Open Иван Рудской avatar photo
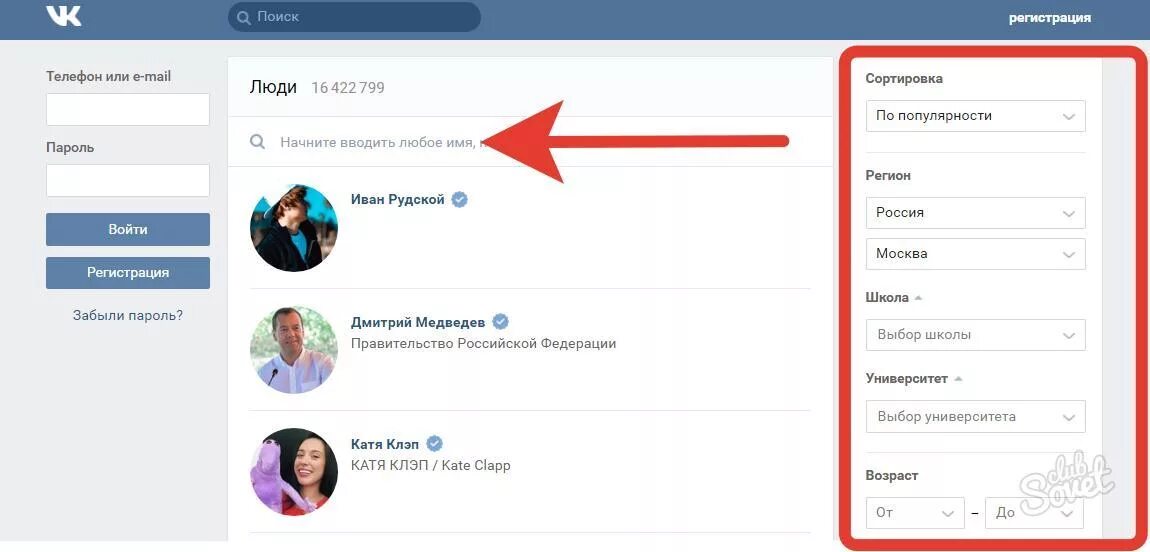 coord(293,228)
